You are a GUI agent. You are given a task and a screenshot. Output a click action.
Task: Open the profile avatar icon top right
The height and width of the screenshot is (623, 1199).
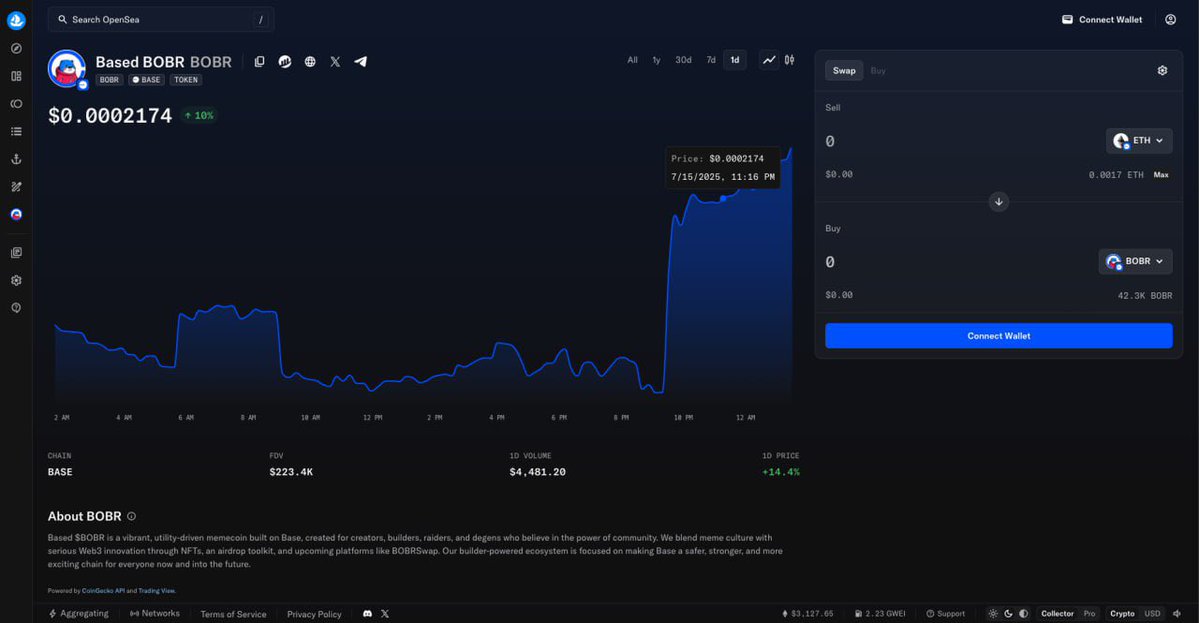tap(1171, 20)
